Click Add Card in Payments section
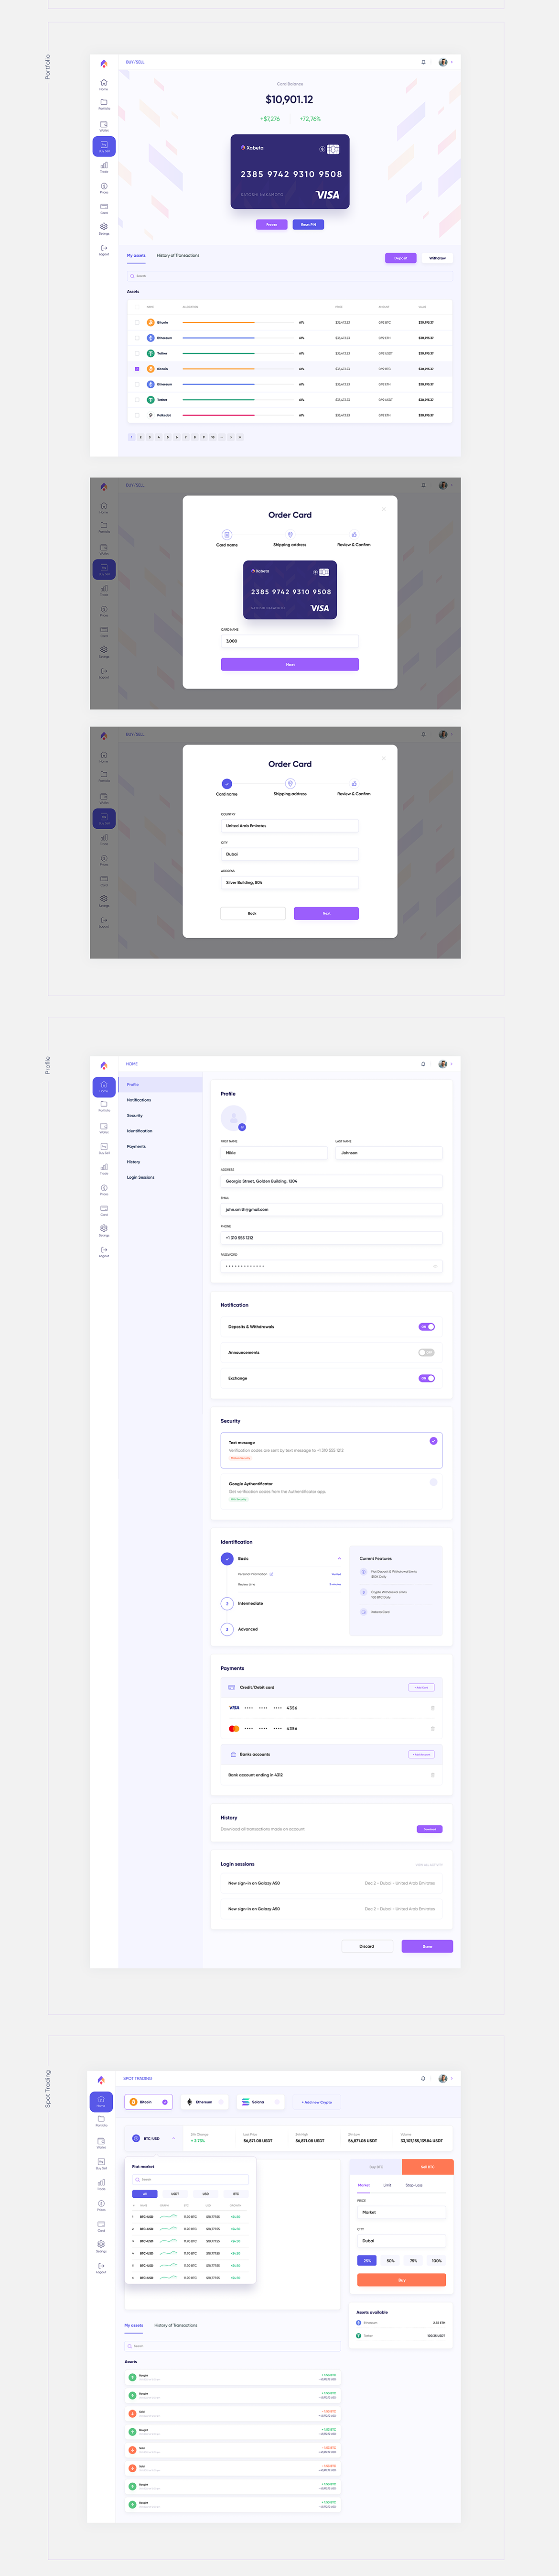Image resolution: width=559 pixels, height=2576 pixels. click(421, 1687)
